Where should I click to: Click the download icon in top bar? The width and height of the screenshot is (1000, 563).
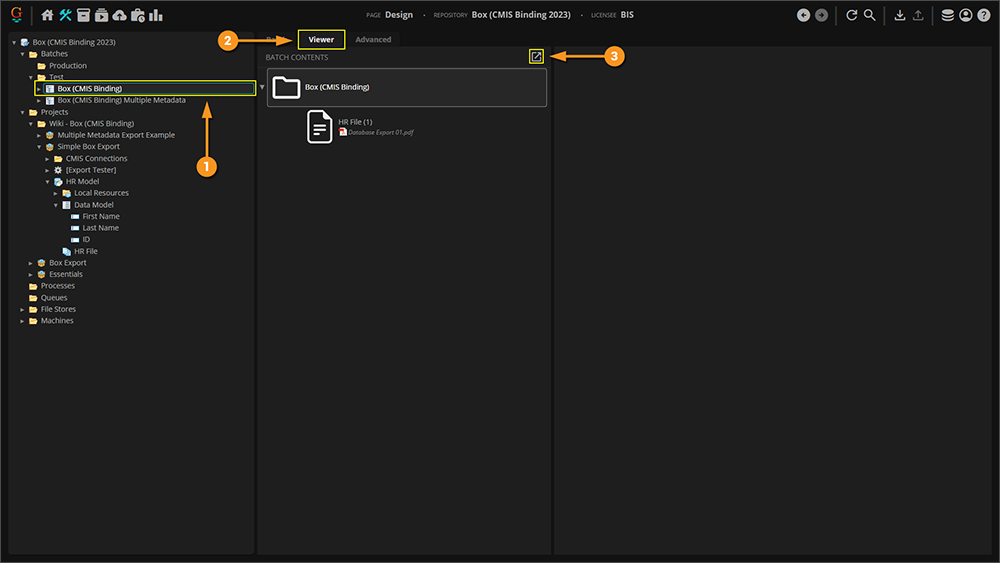click(x=900, y=15)
